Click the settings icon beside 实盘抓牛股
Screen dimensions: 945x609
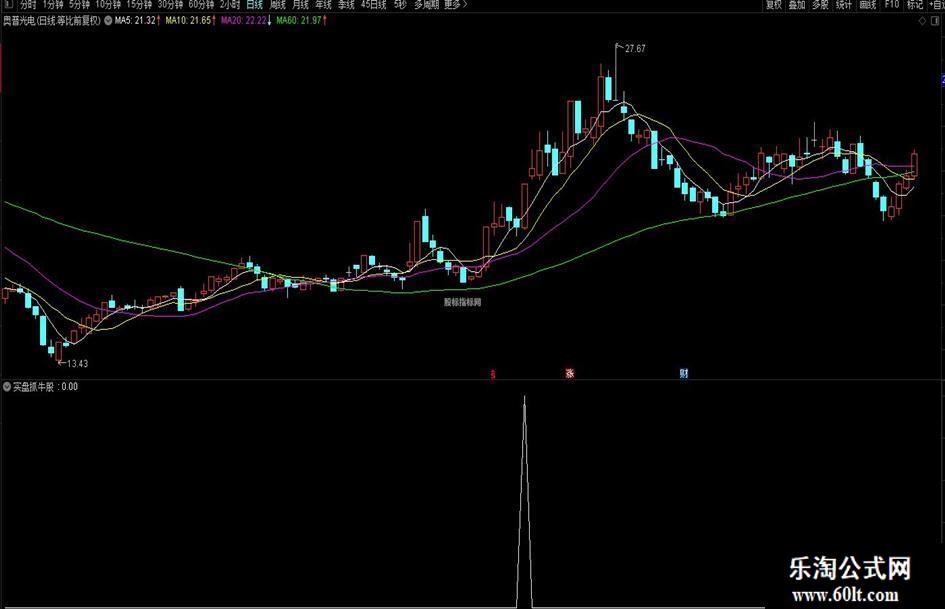(7, 387)
